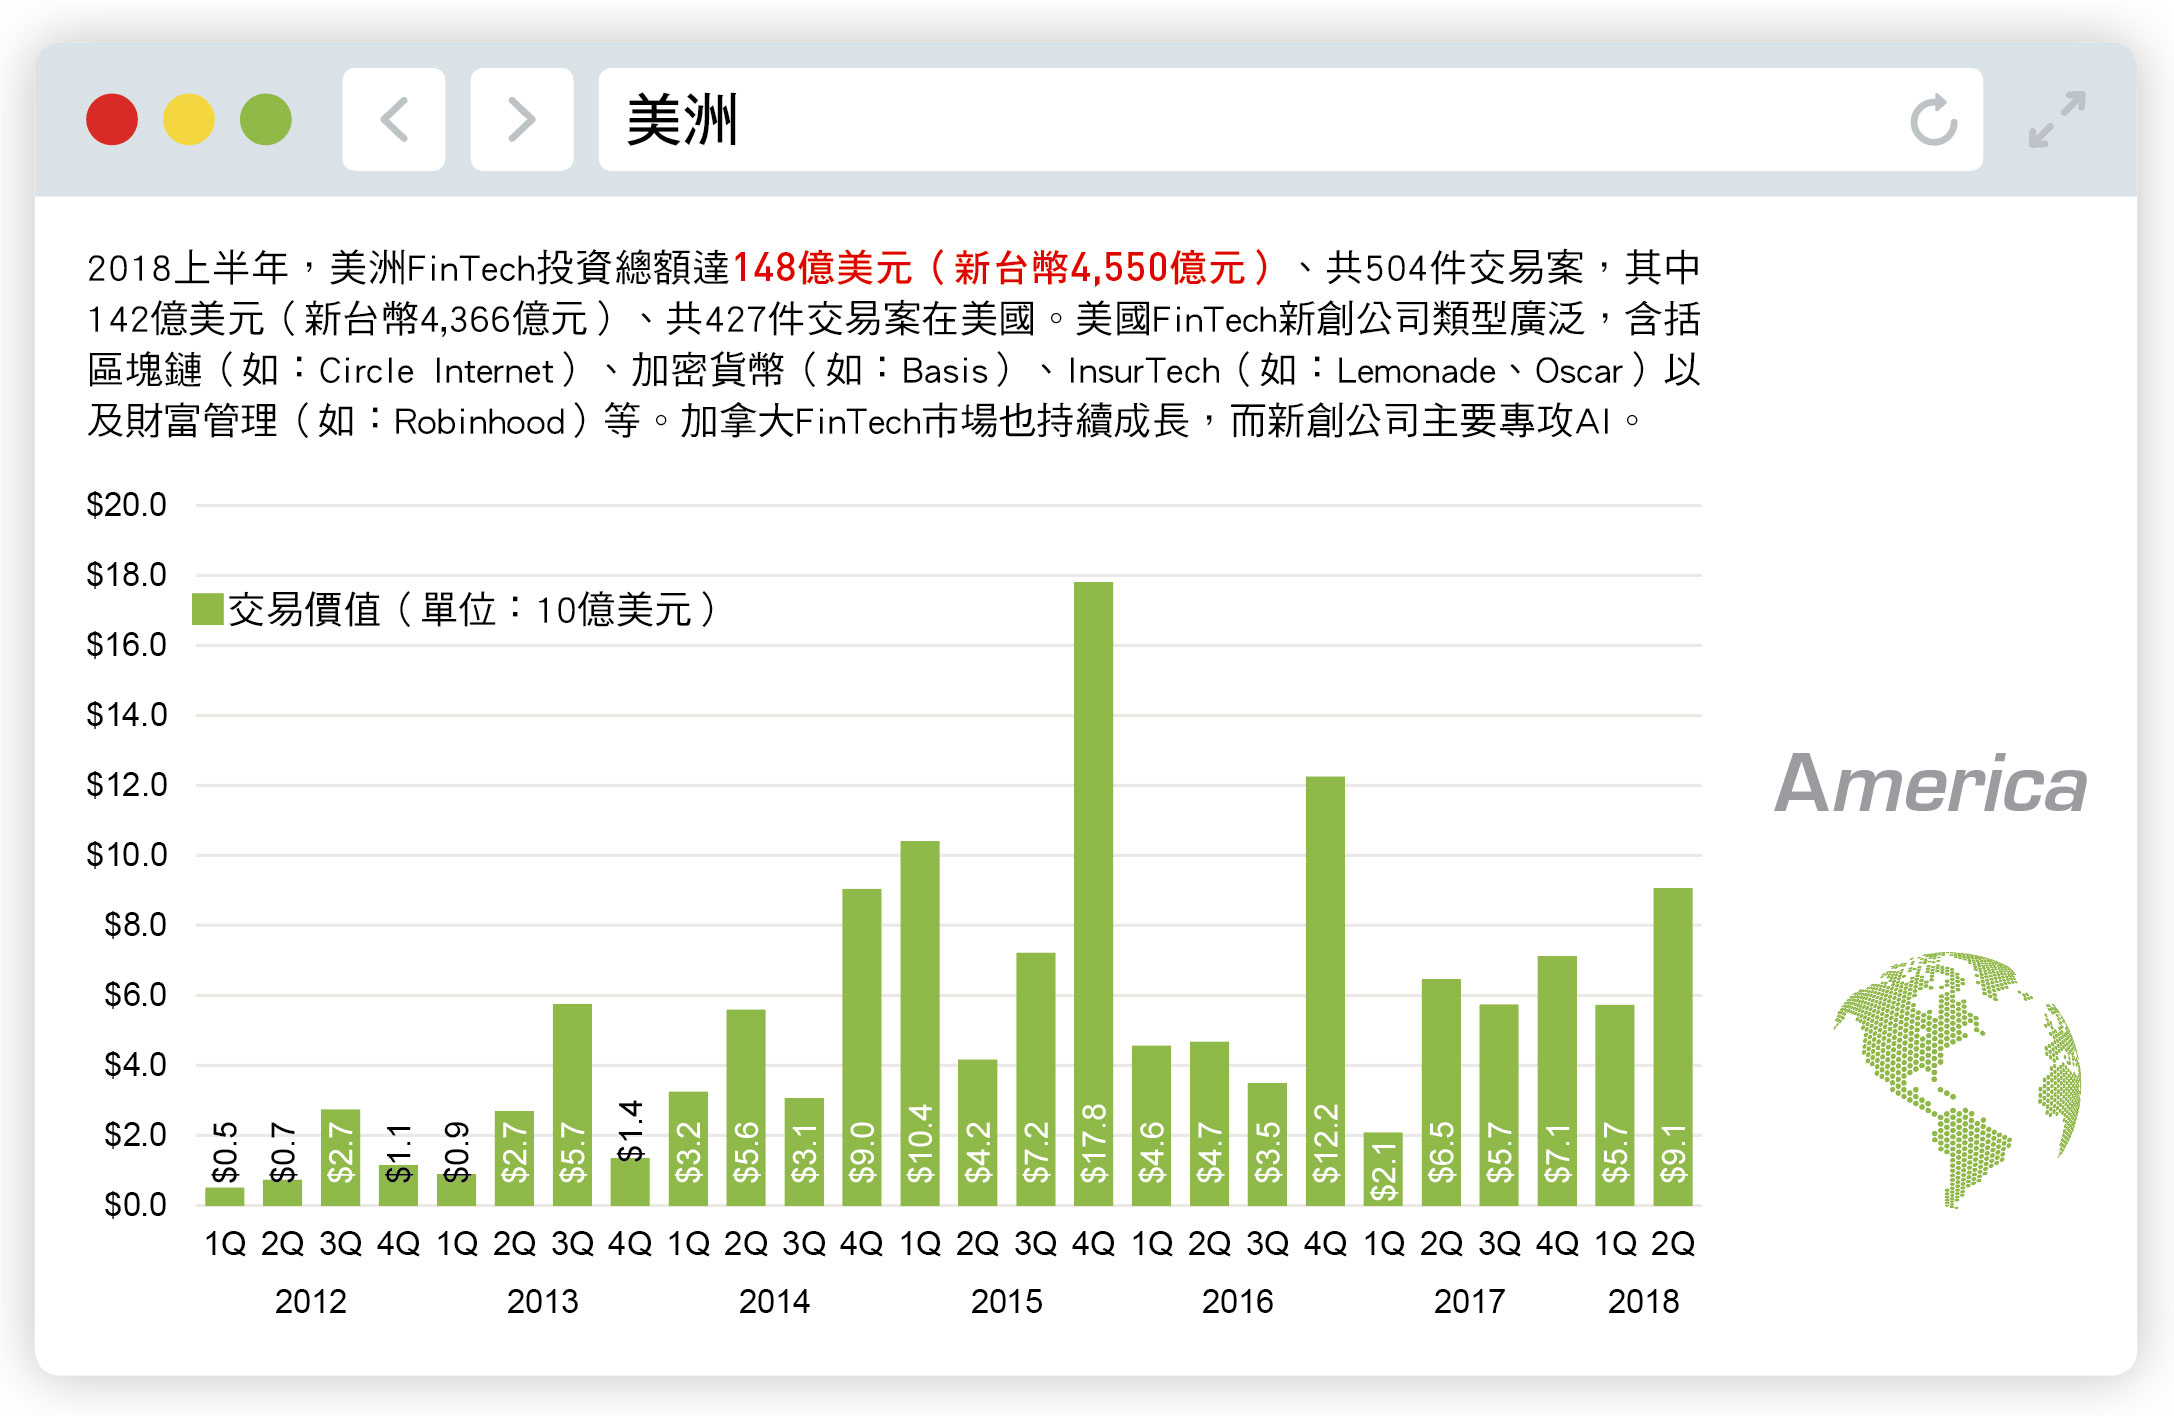
Task: Click the legend label 交易價值（單位：10億美元）
Action: coord(472,609)
